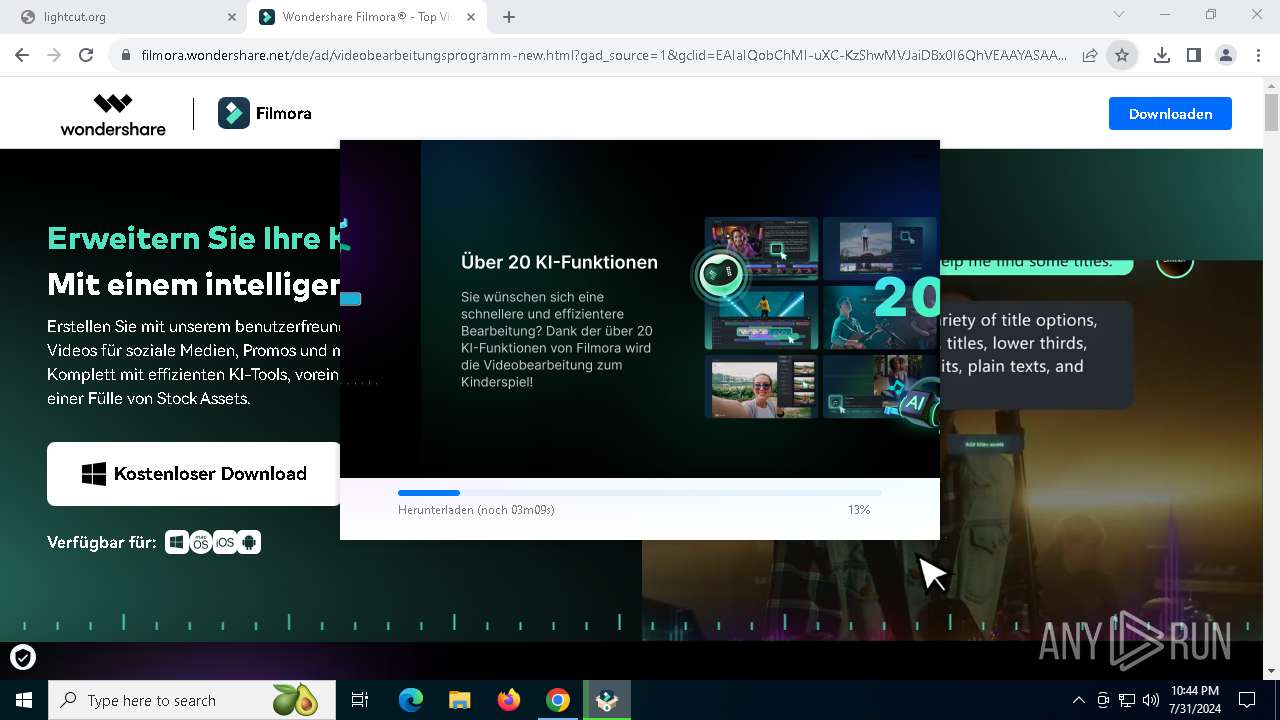Click the blue Downloaden button
The image size is (1280, 720).
pos(1170,114)
